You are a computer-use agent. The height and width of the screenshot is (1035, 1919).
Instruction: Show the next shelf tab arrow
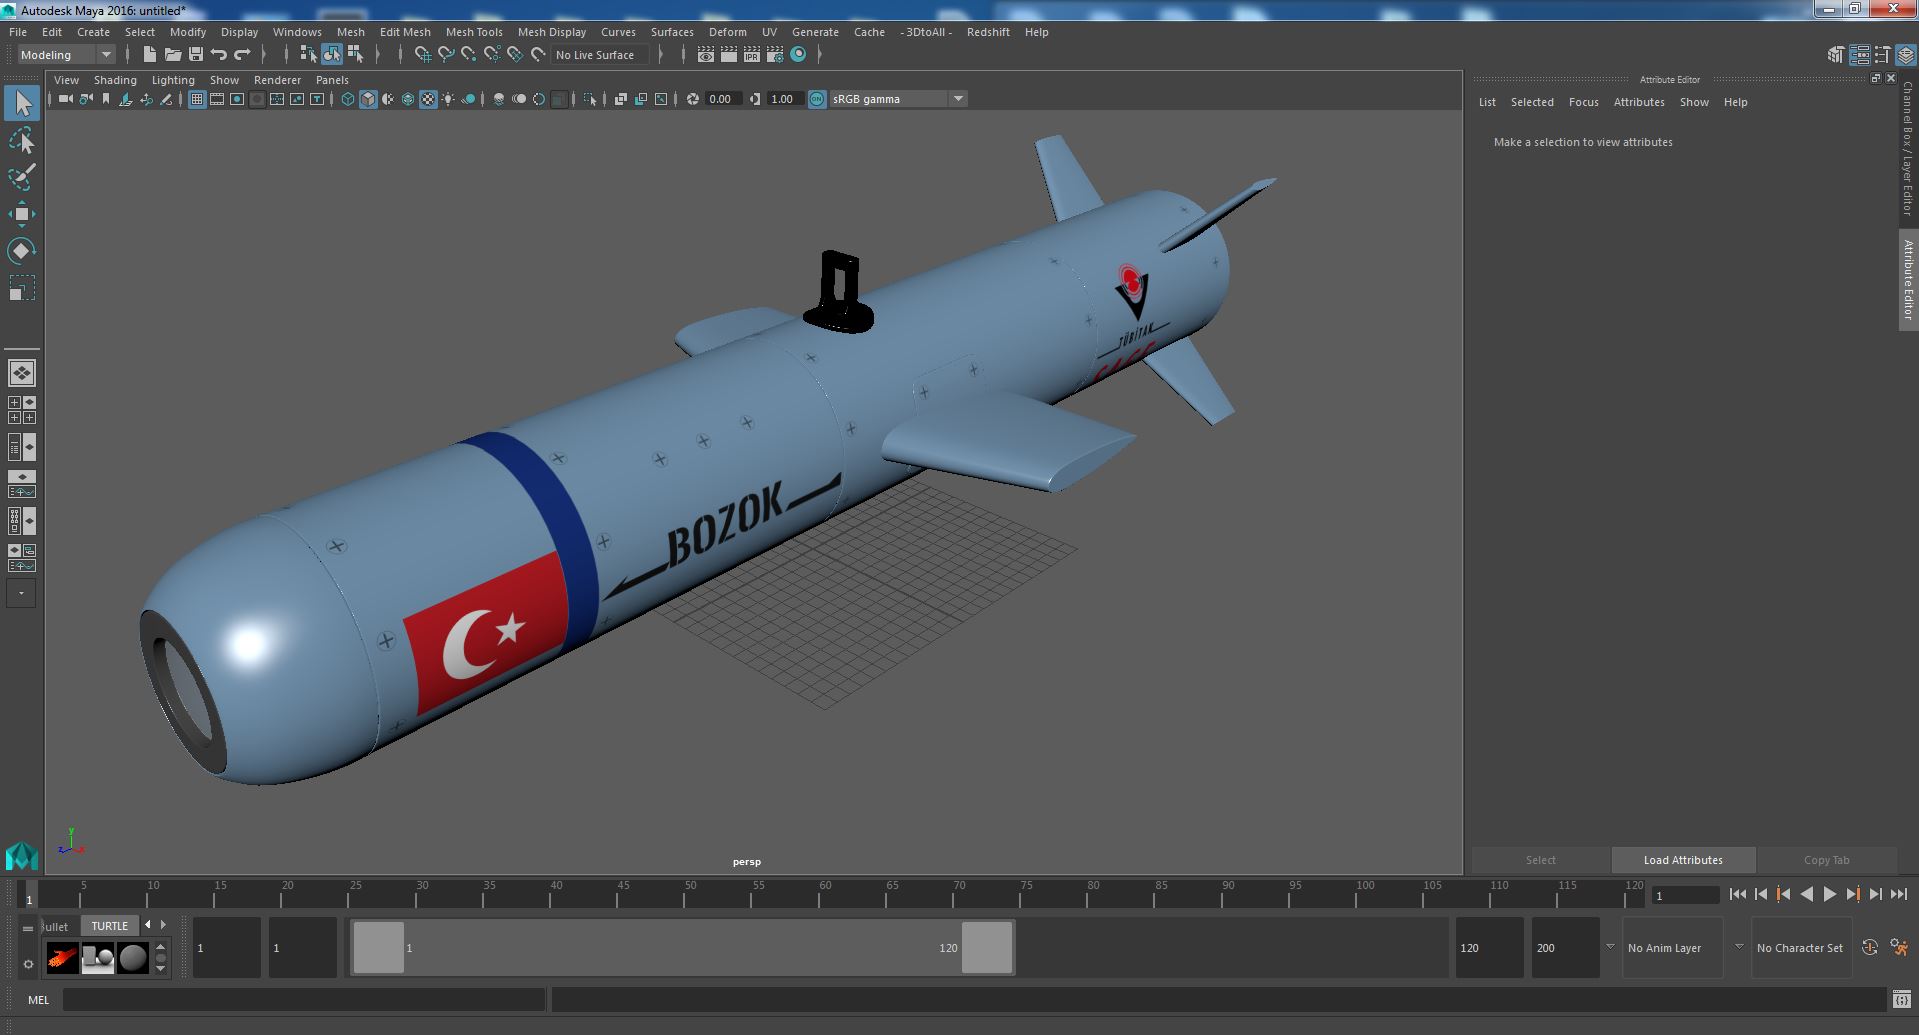(x=163, y=925)
